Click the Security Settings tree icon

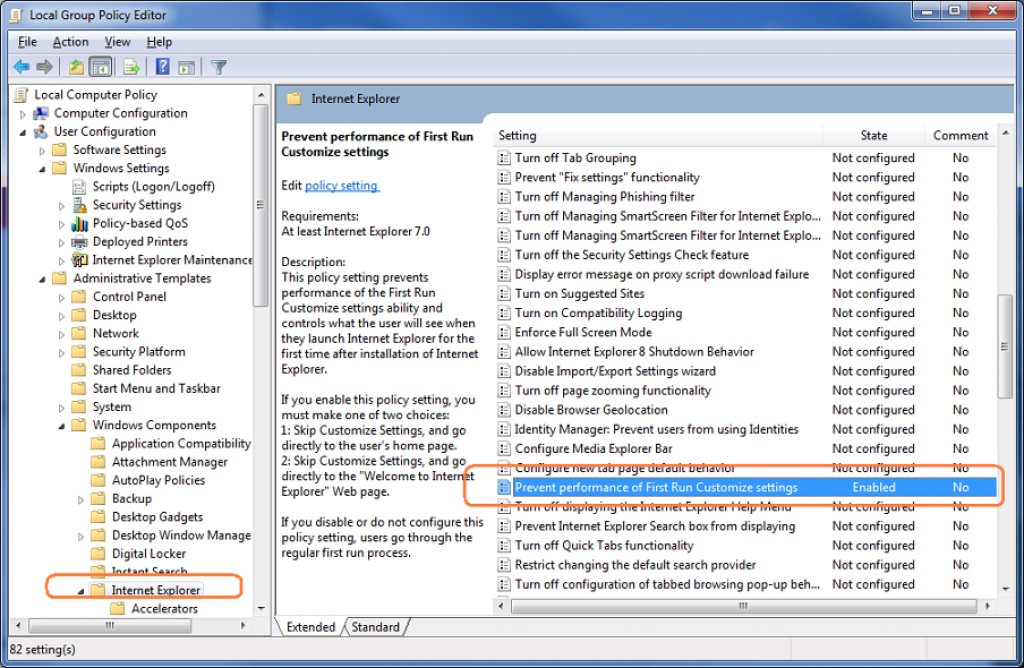(79, 205)
